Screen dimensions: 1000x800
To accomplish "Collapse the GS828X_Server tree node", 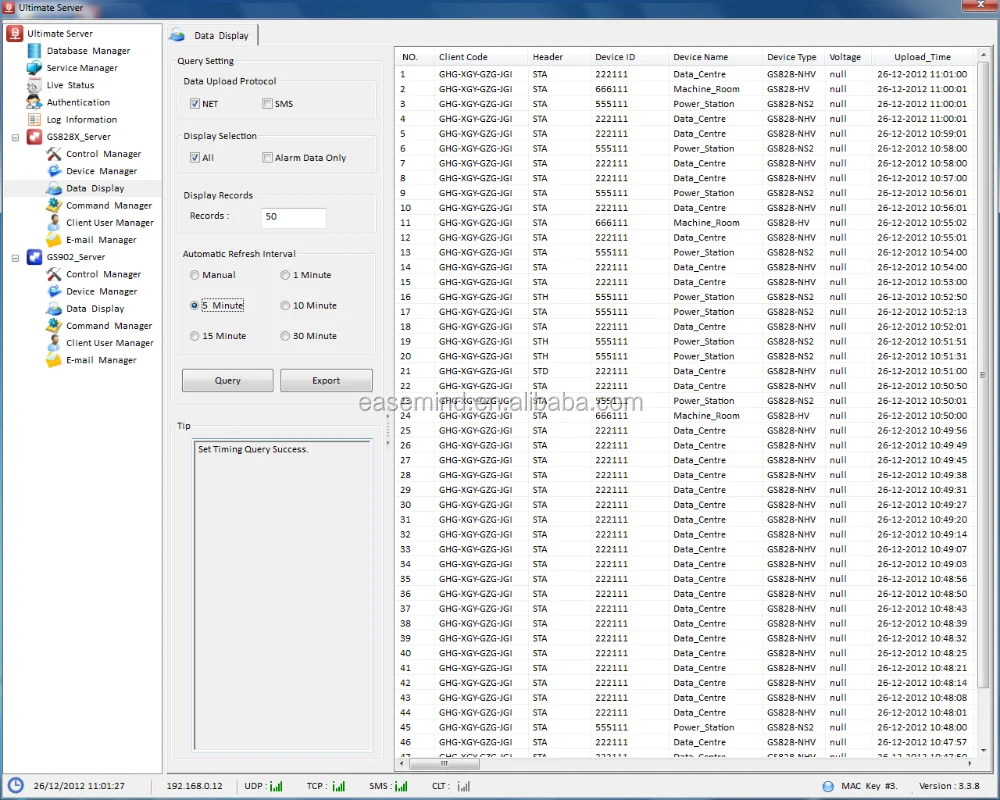I will point(16,137).
